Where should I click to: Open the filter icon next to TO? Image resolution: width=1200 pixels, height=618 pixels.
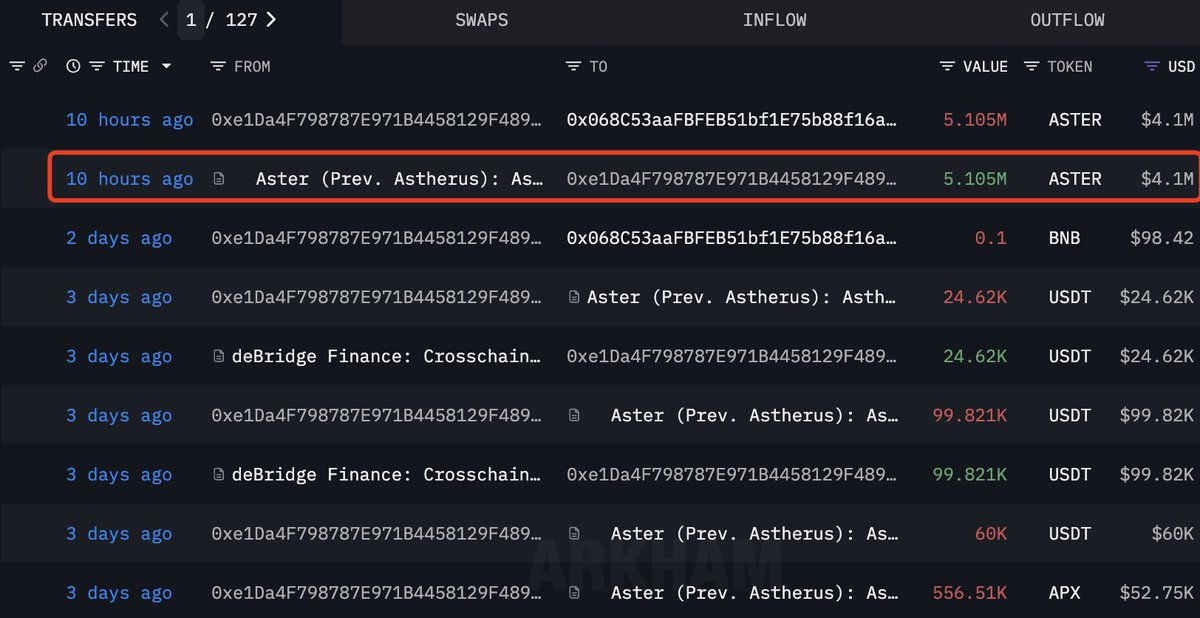(x=573, y=66)
